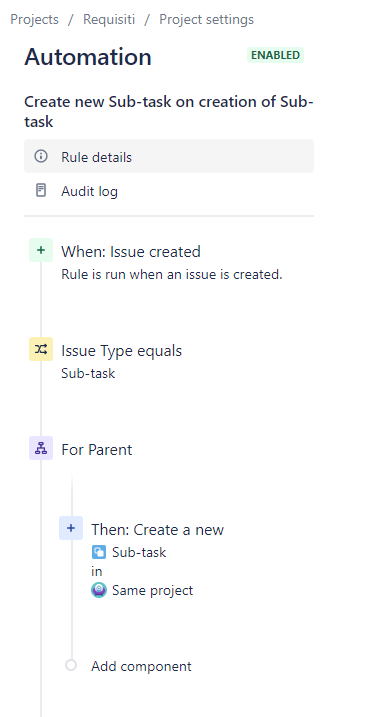The image size is (388, 717).
Task: Click the Same project avatar icon
Action: tap(99, 590)
